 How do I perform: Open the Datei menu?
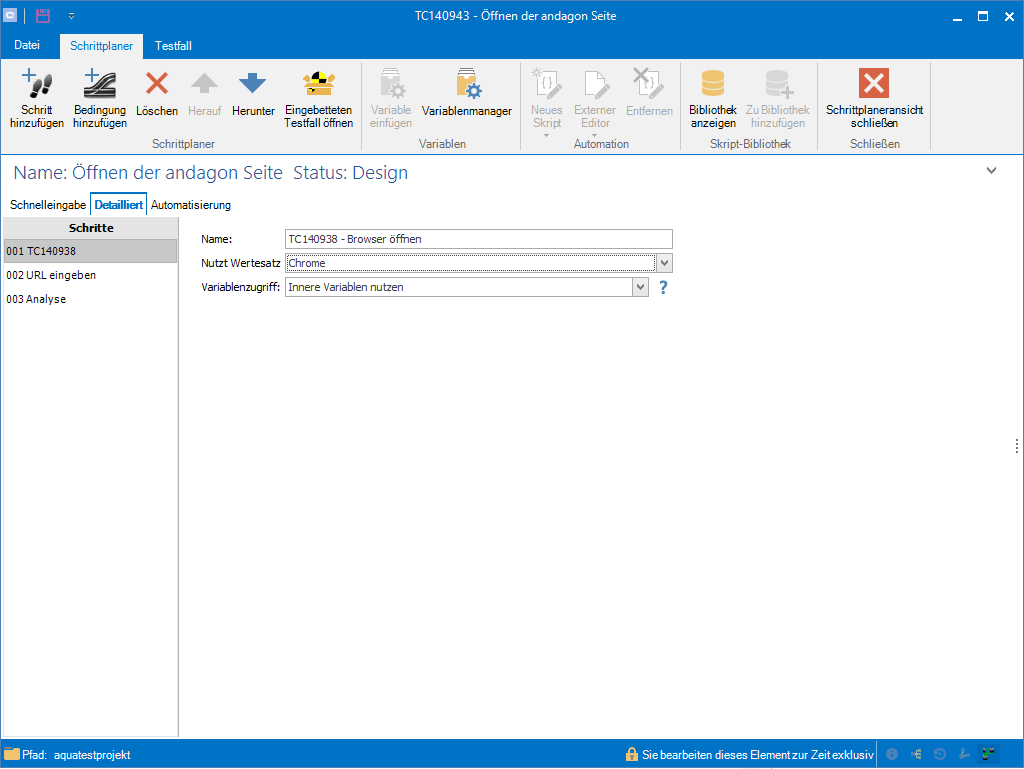28,46
